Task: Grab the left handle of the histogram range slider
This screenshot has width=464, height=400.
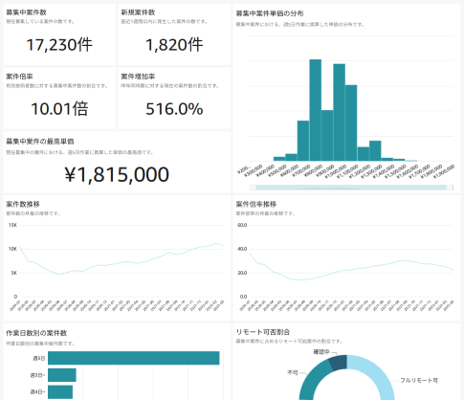Action: pyautogui.click(x=253, y=188)
